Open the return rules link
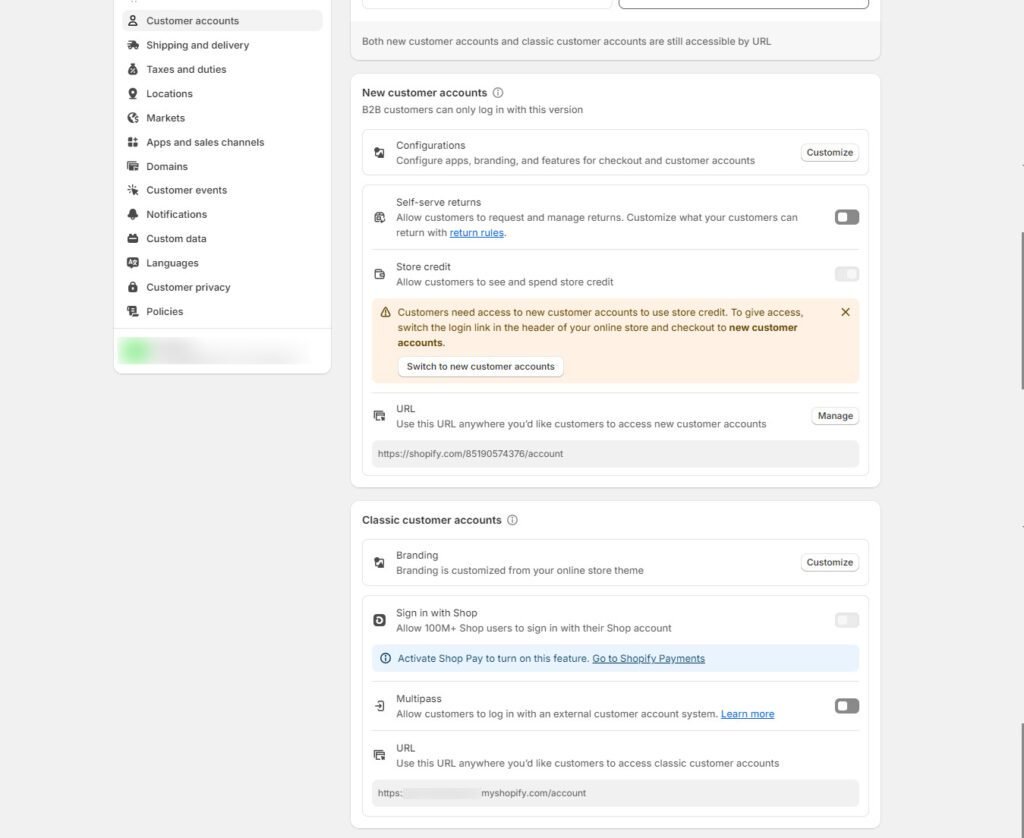This screenshot has width=1024, height=838. click(477, 233)
